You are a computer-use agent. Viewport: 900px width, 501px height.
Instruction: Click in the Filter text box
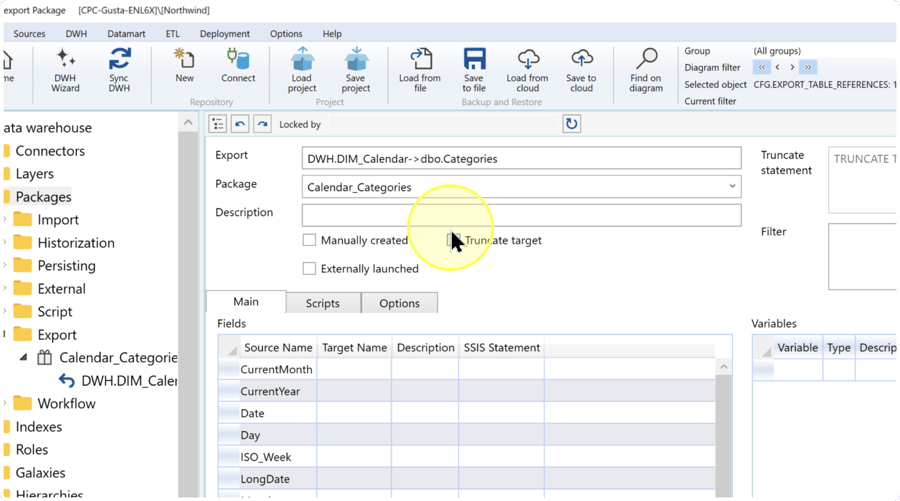863,257
